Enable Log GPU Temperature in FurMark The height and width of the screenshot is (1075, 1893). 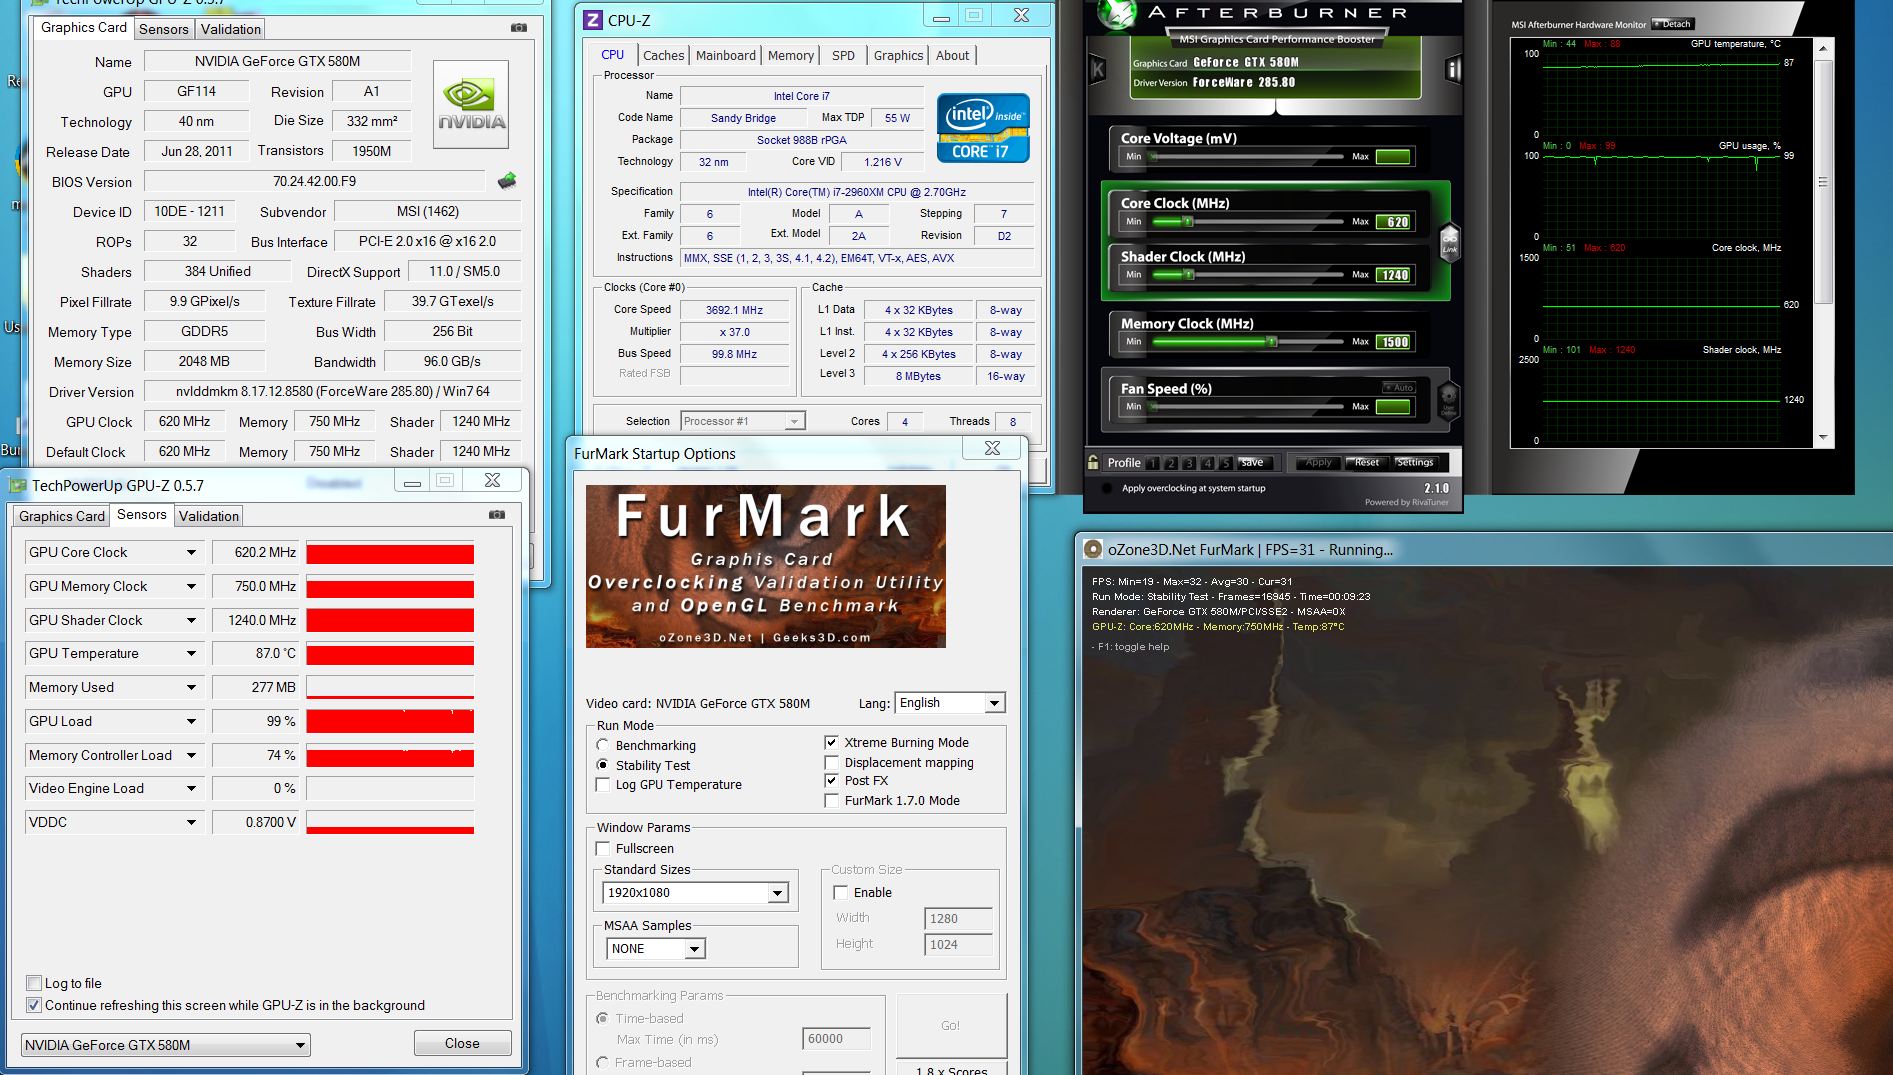coord(602,785)
